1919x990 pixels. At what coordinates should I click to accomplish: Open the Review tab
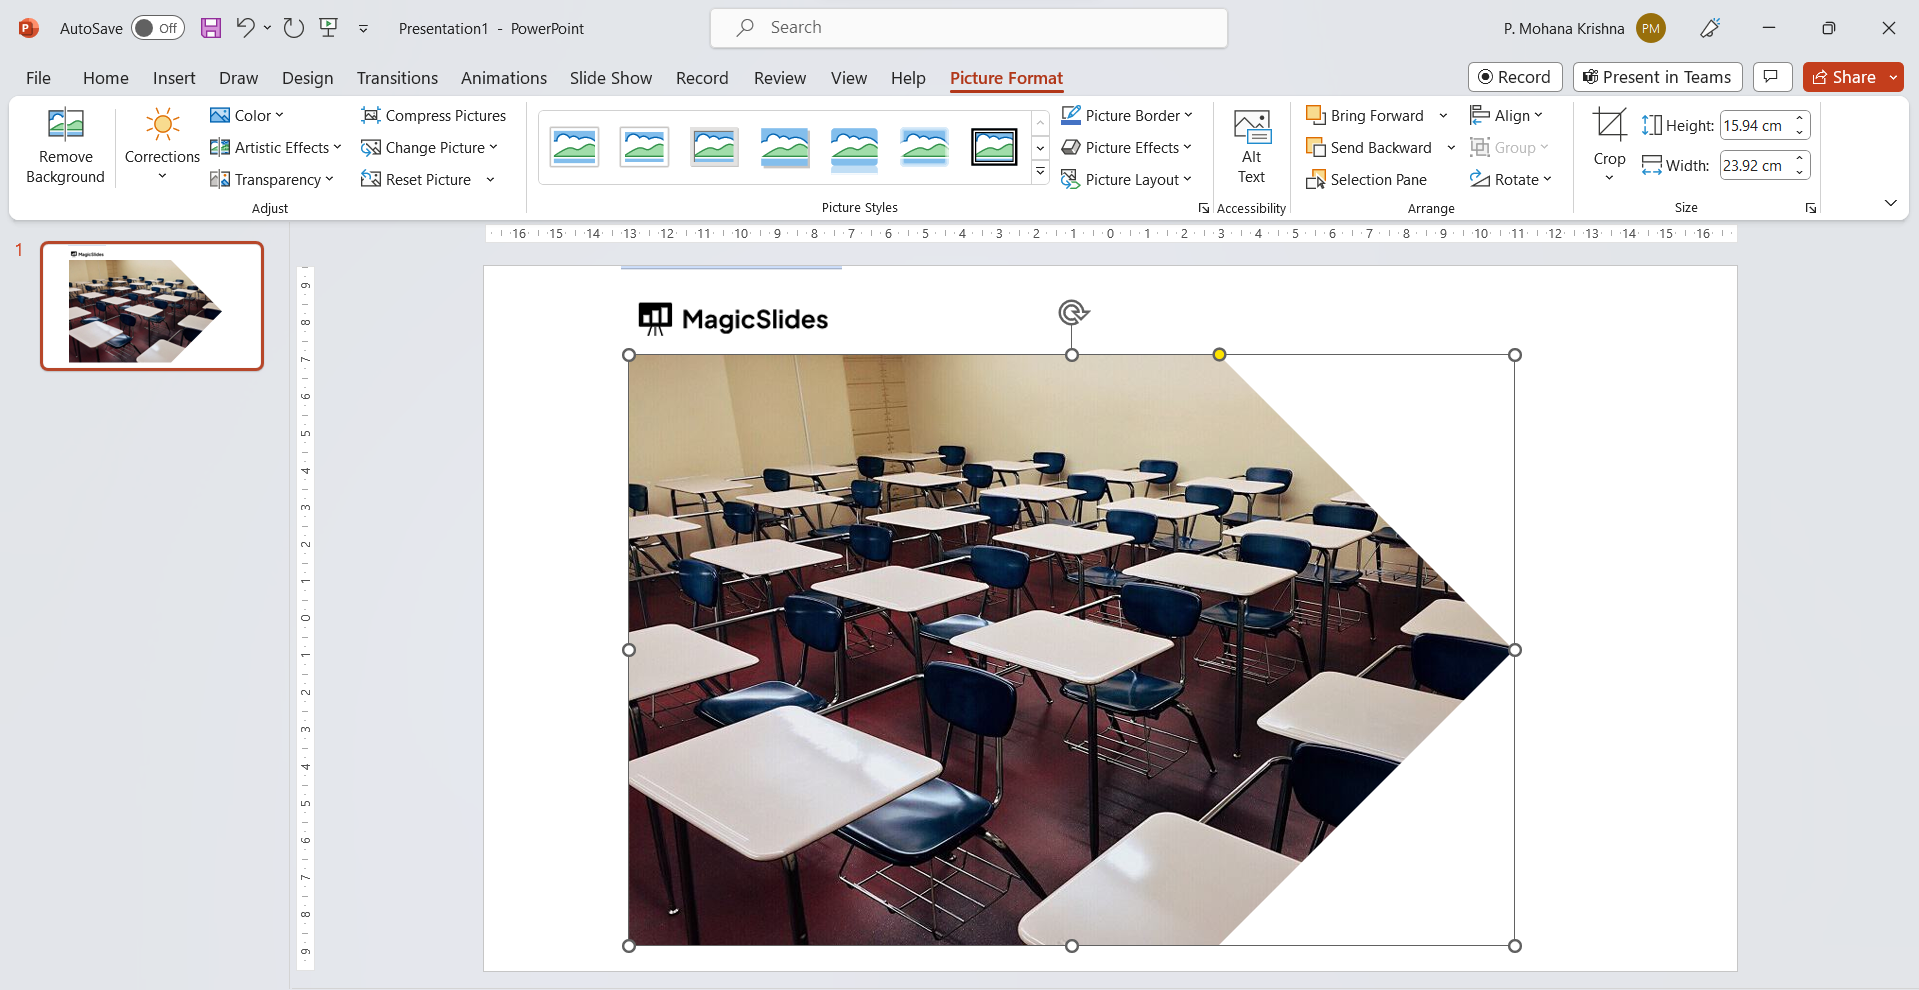(780, 78)
